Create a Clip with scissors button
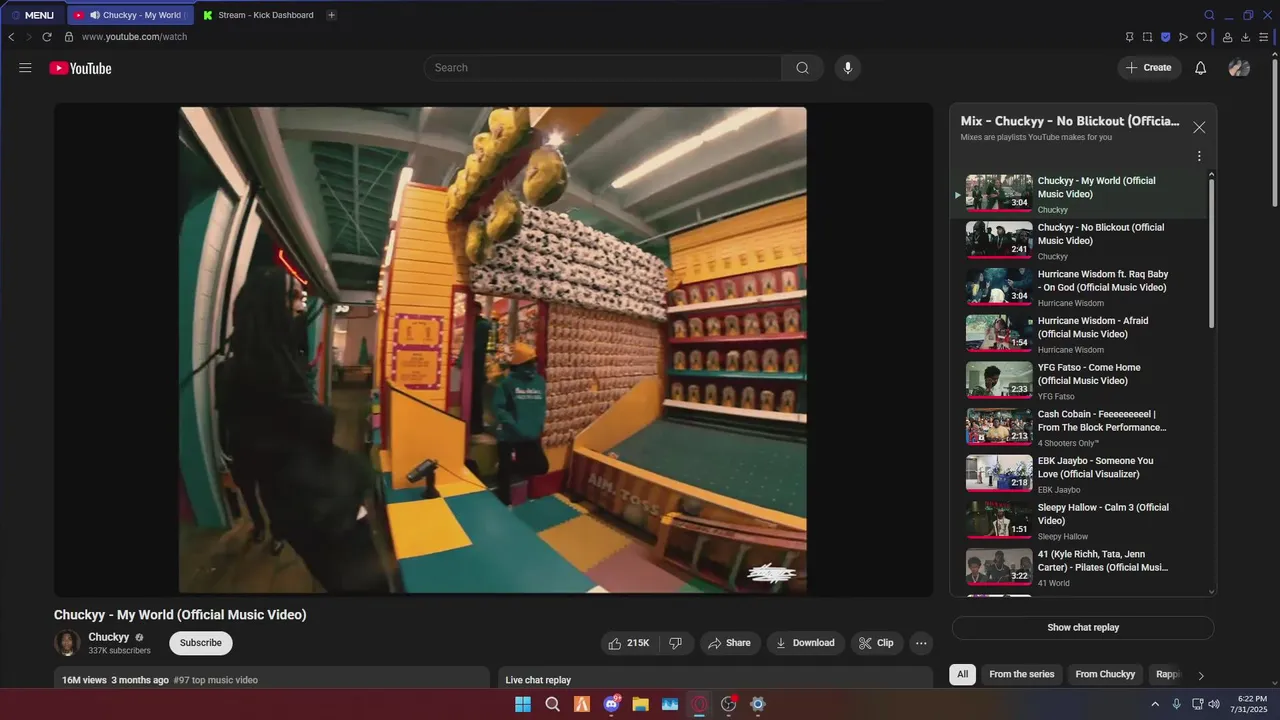Viewport: 1280px width, 720px height. pyautogui.click(x=877, y=643)
